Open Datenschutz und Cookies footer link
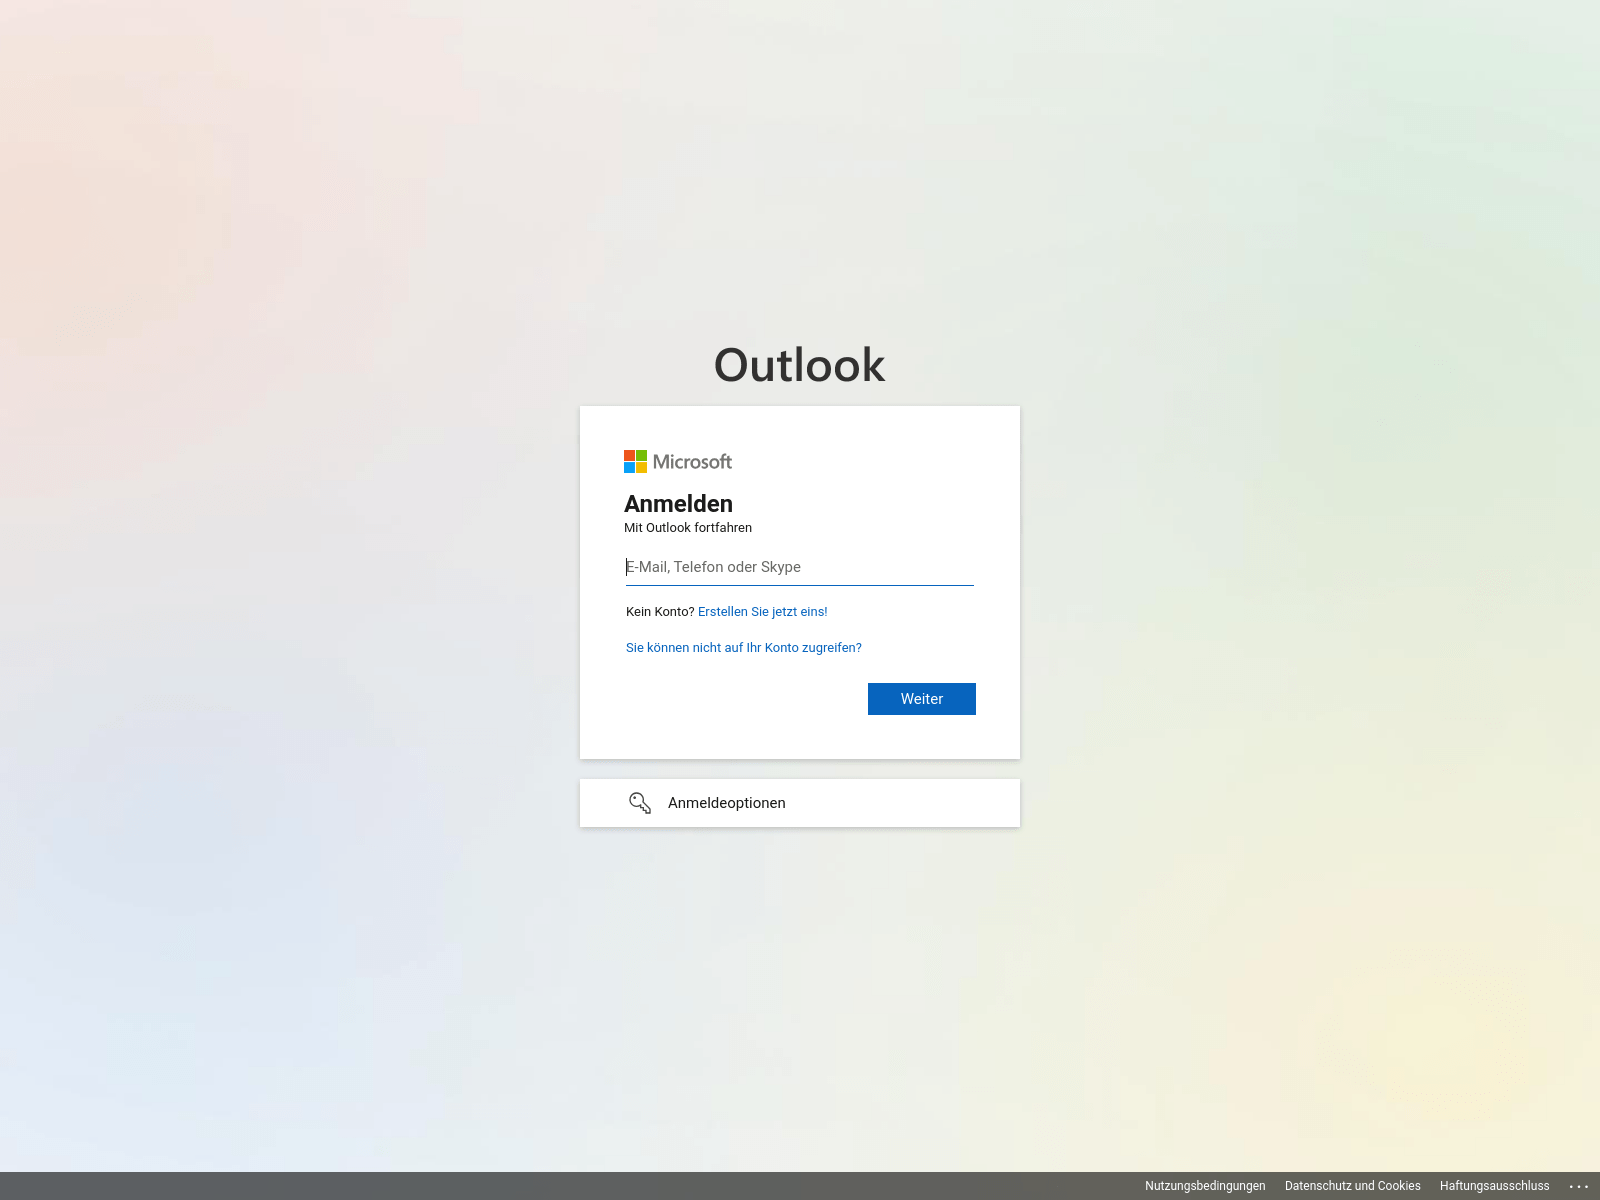The height and width of the screenshot is (1200, 1600). 1353,1186
